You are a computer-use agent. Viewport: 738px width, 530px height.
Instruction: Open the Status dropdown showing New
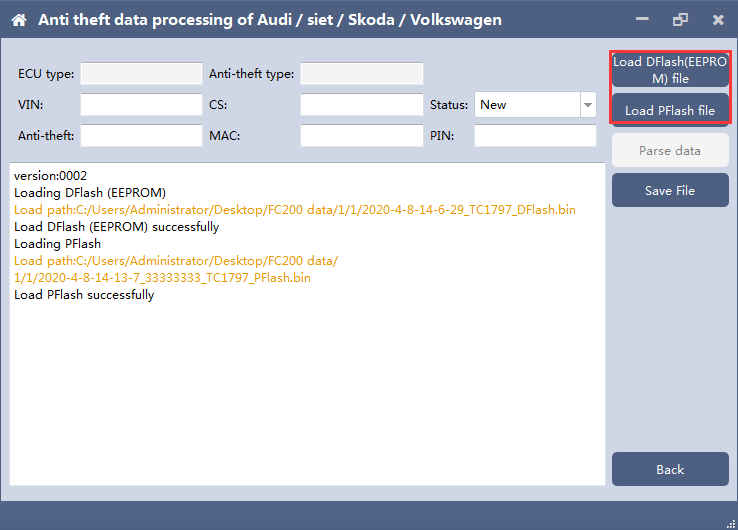(535, 104)
